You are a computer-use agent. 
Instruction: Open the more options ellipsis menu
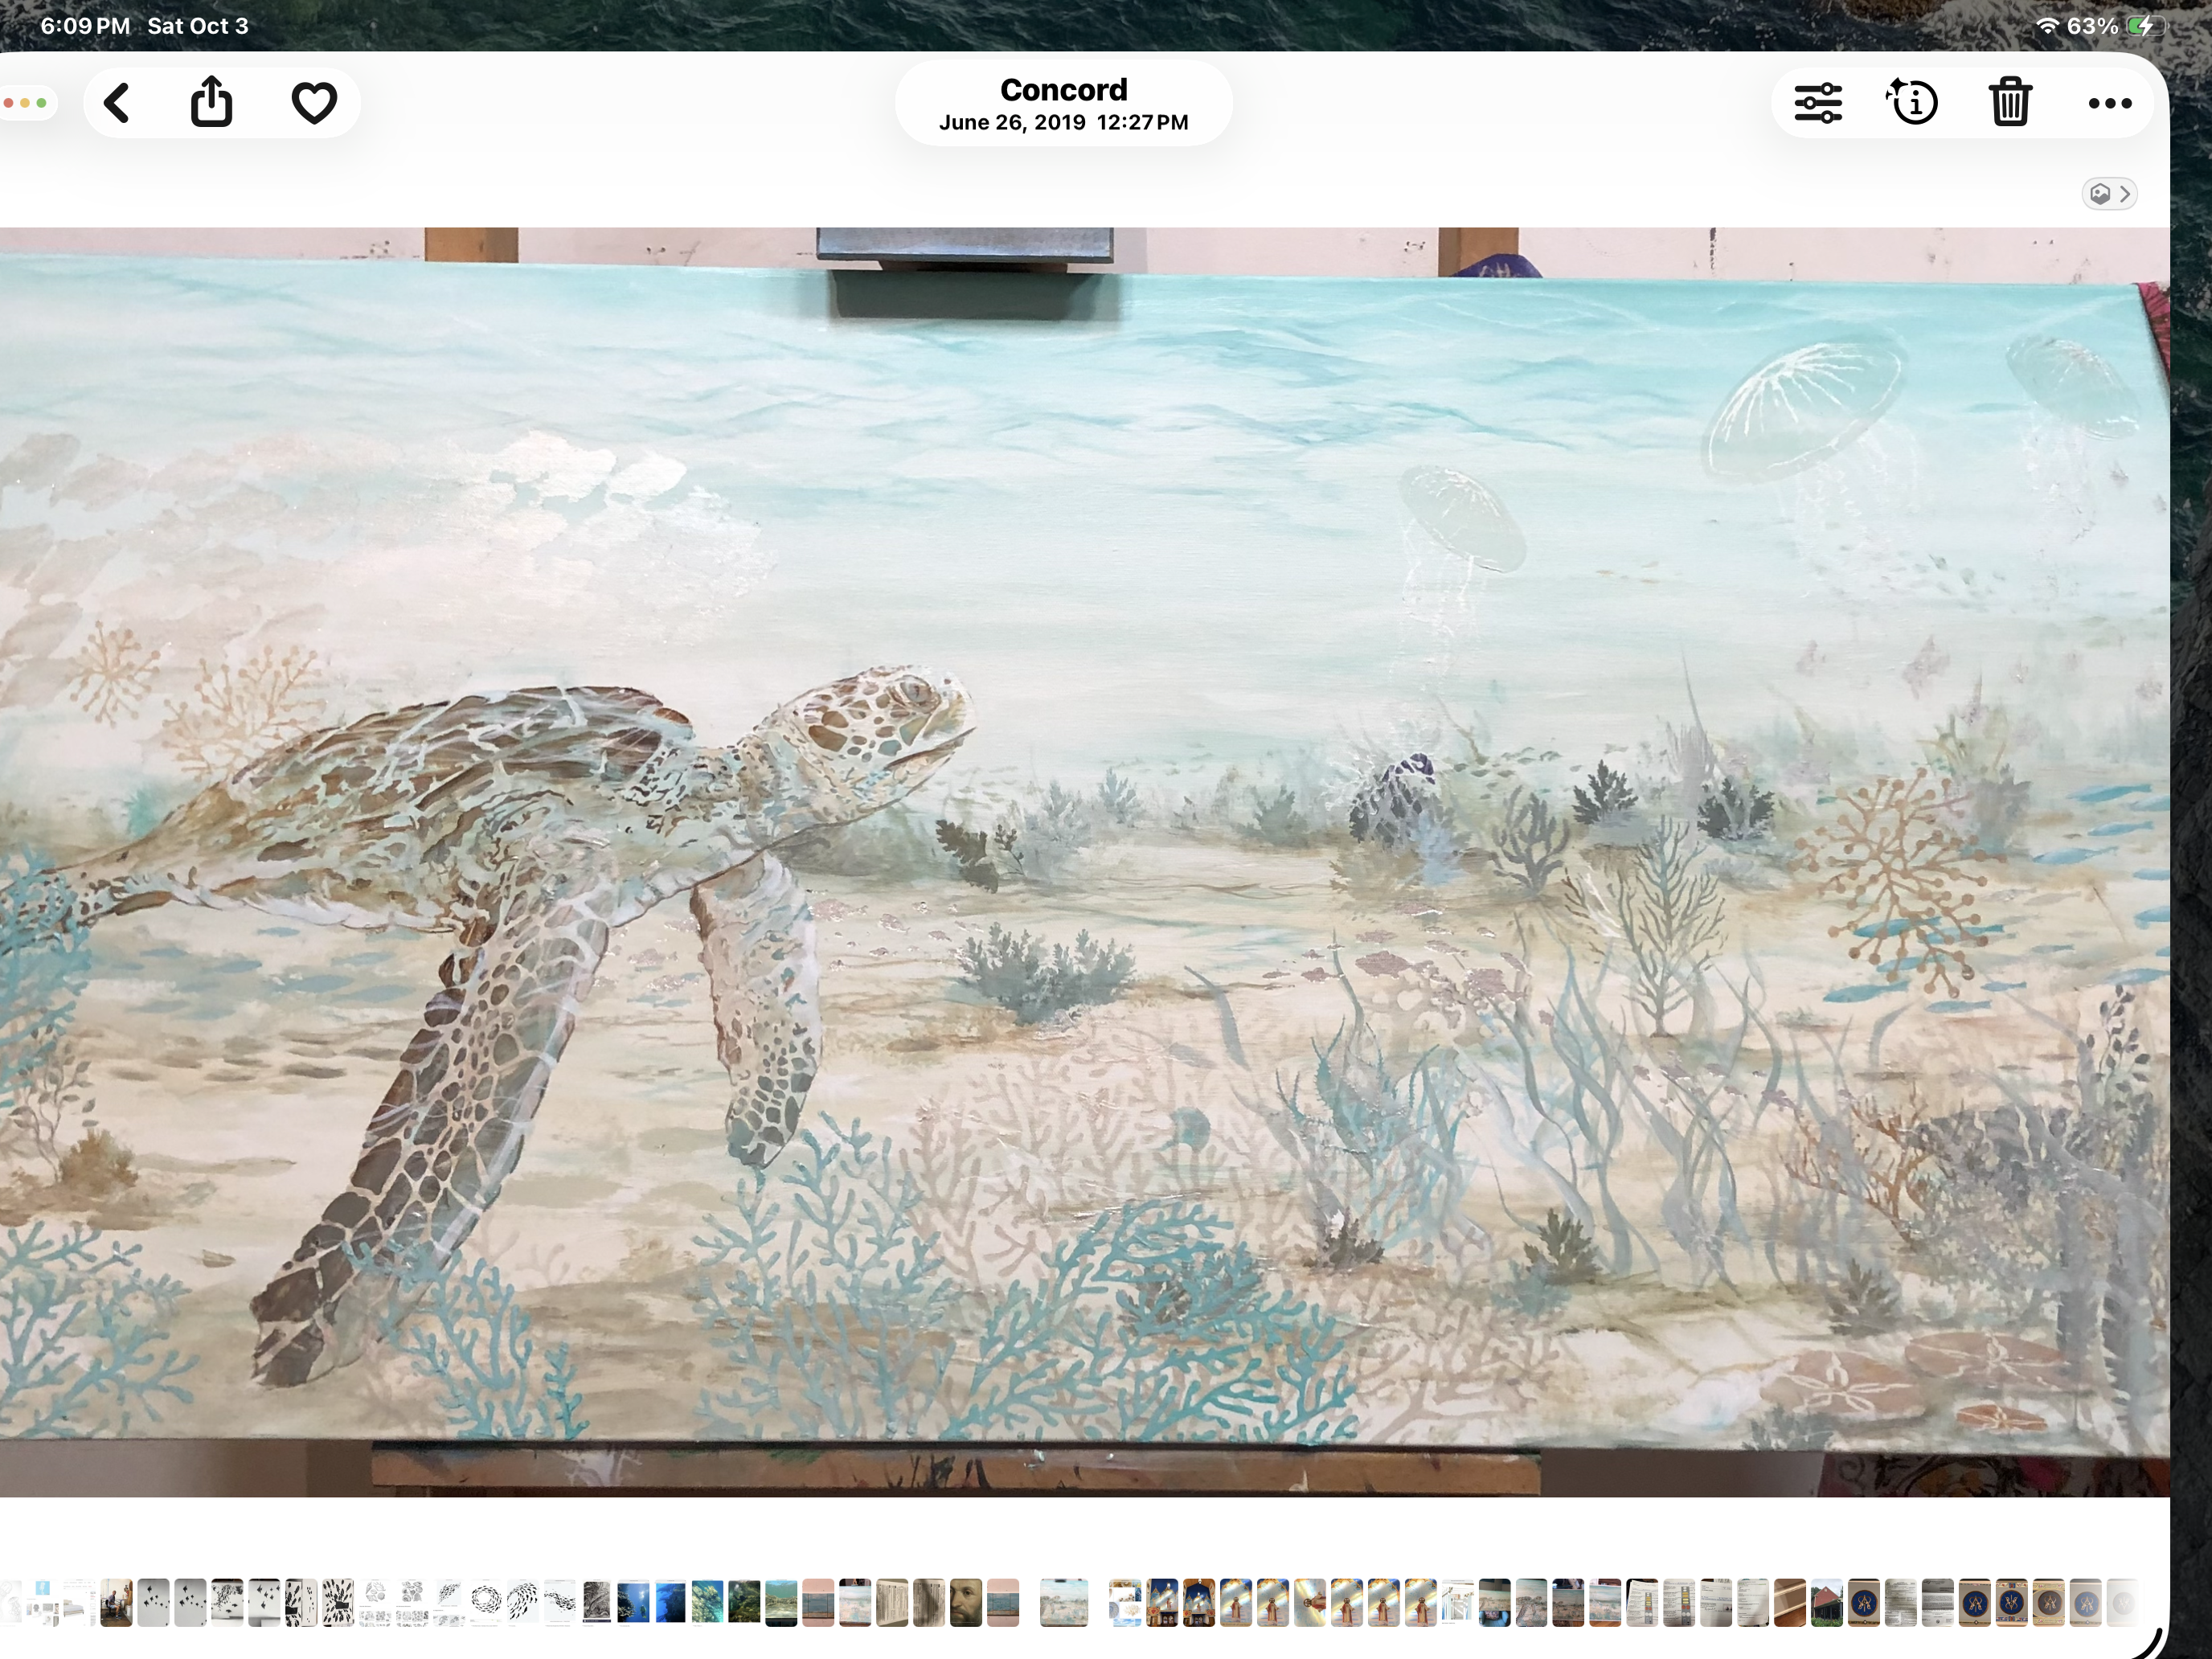2110,103
